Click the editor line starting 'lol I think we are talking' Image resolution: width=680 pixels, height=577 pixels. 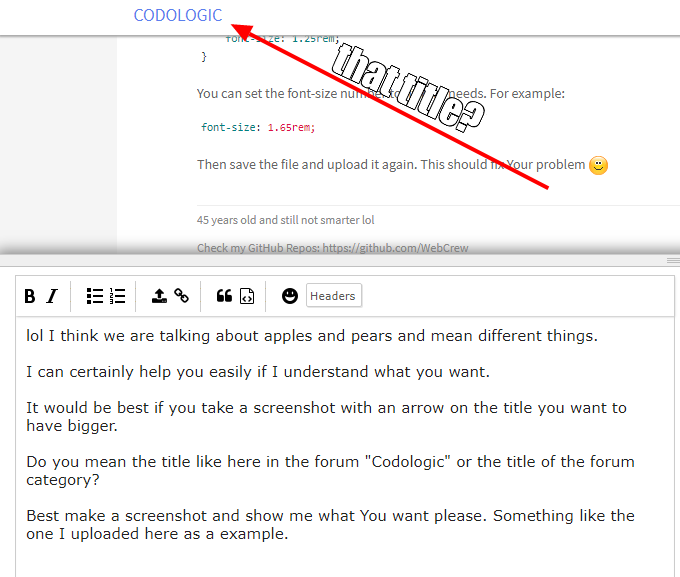pyautogui.click(x=312, y=336)
